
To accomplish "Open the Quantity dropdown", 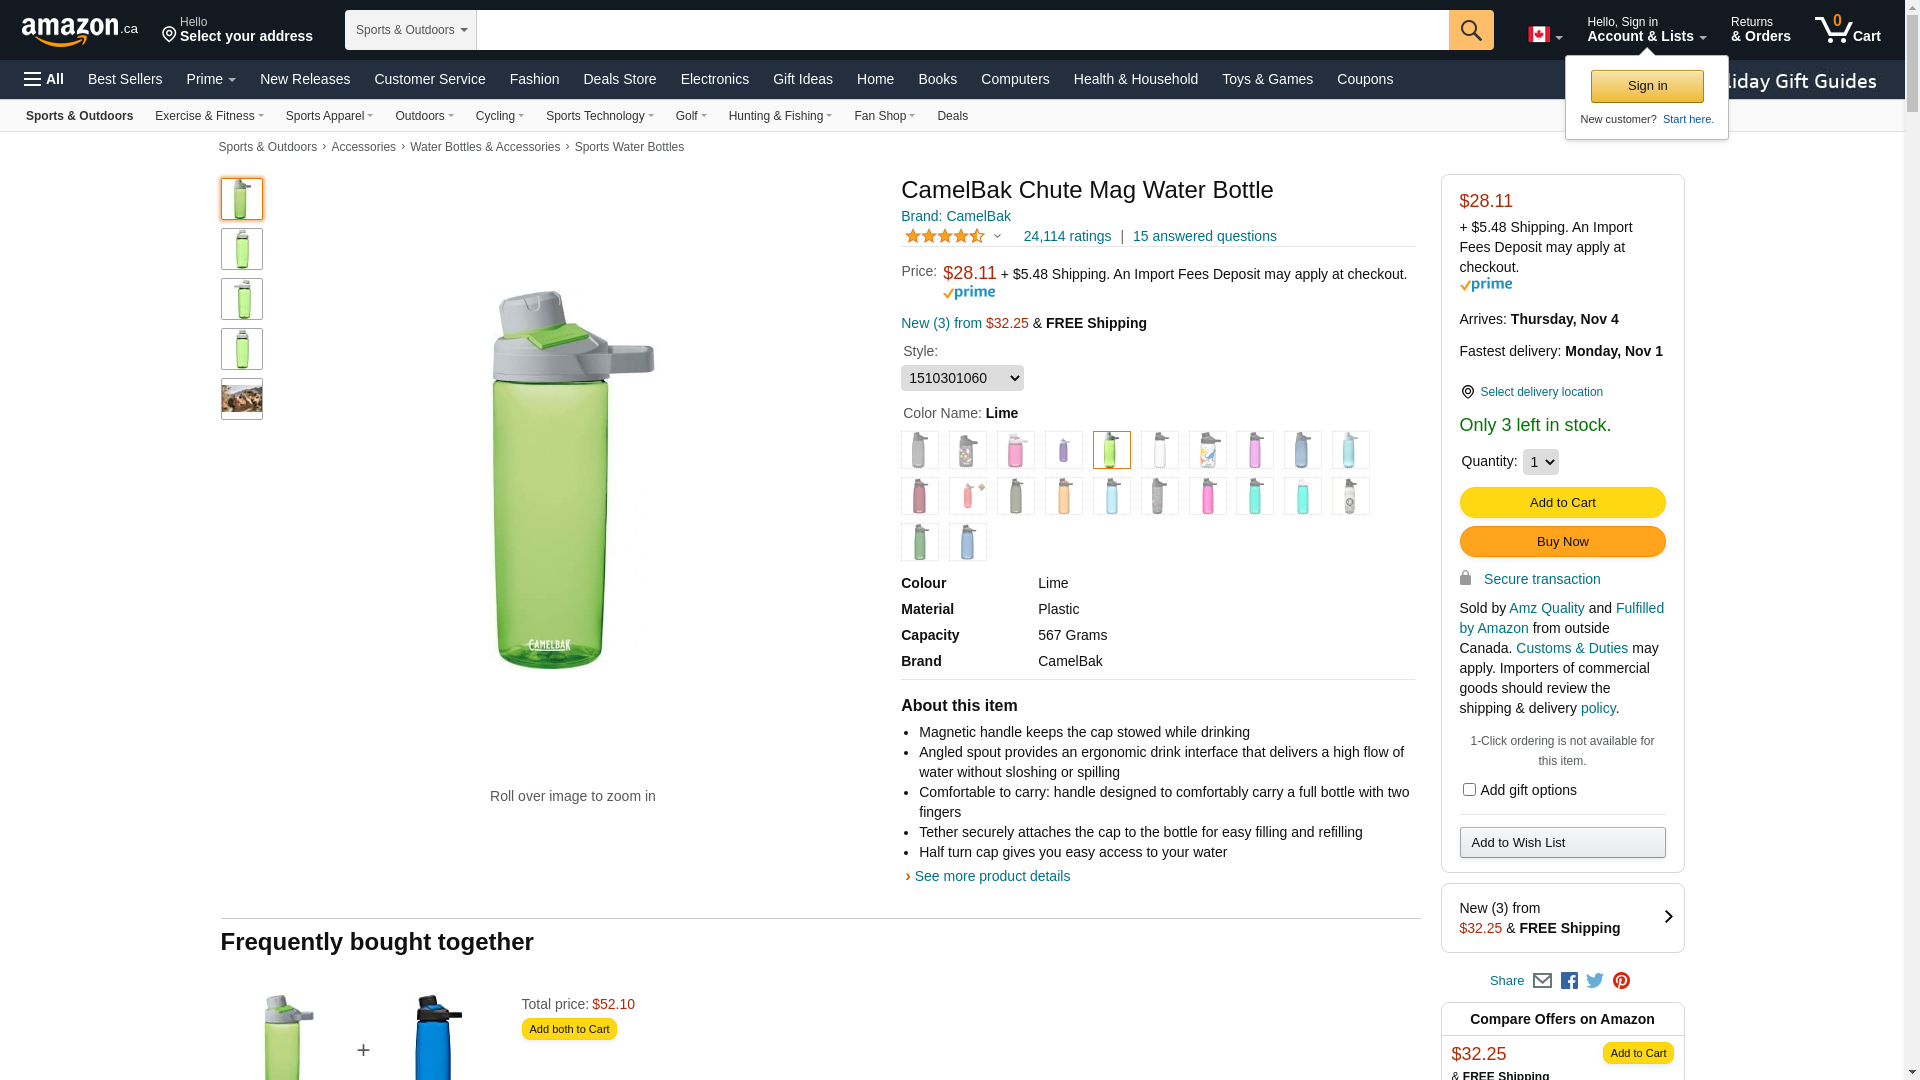I will [x=1540, y=462].
